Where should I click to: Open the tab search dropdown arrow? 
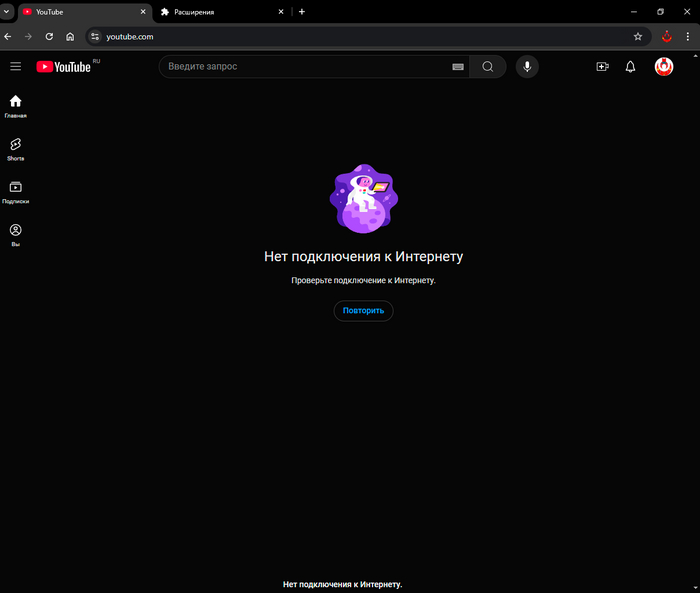7,12
